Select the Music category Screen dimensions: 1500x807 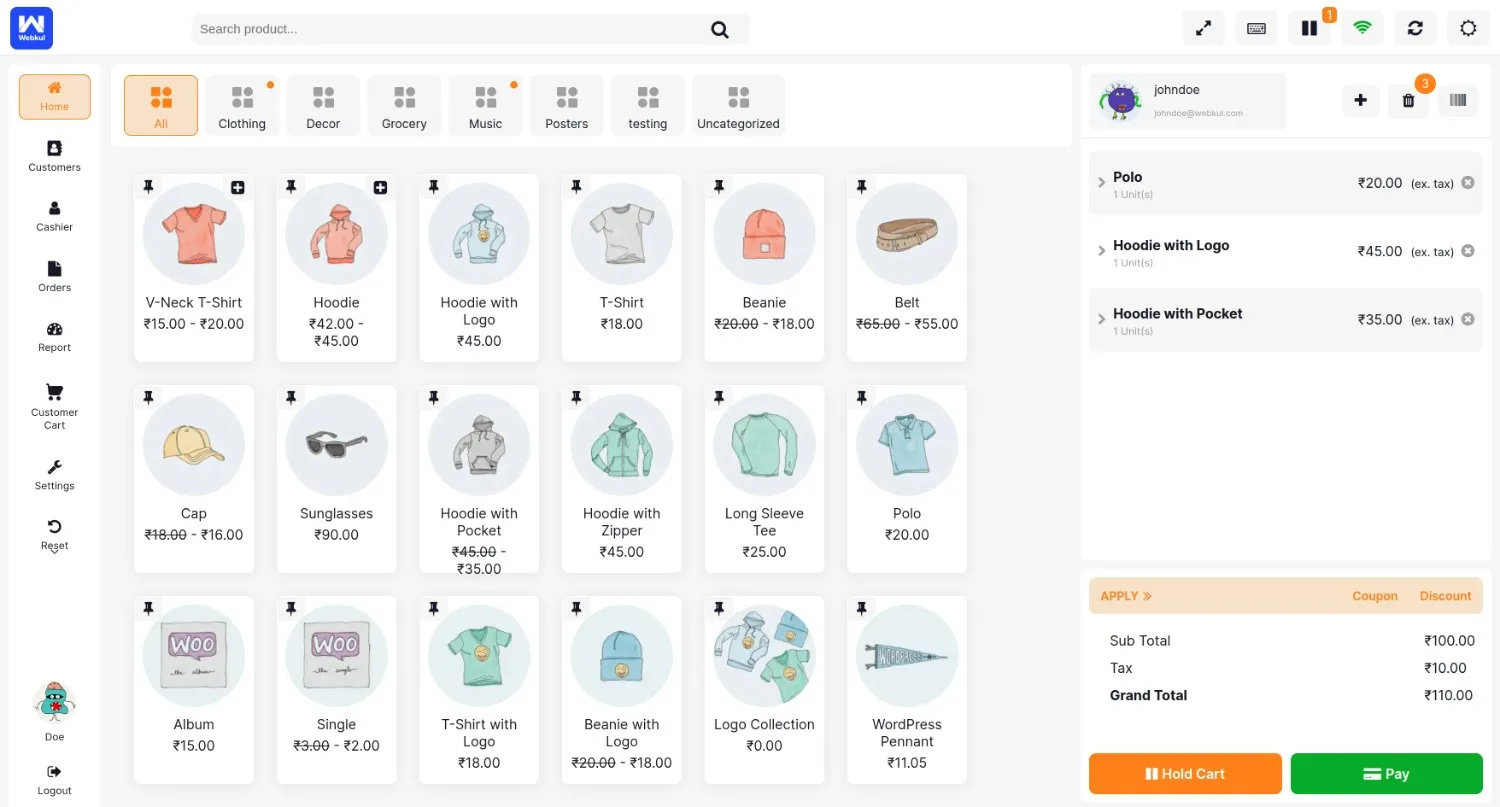[485, 105]
